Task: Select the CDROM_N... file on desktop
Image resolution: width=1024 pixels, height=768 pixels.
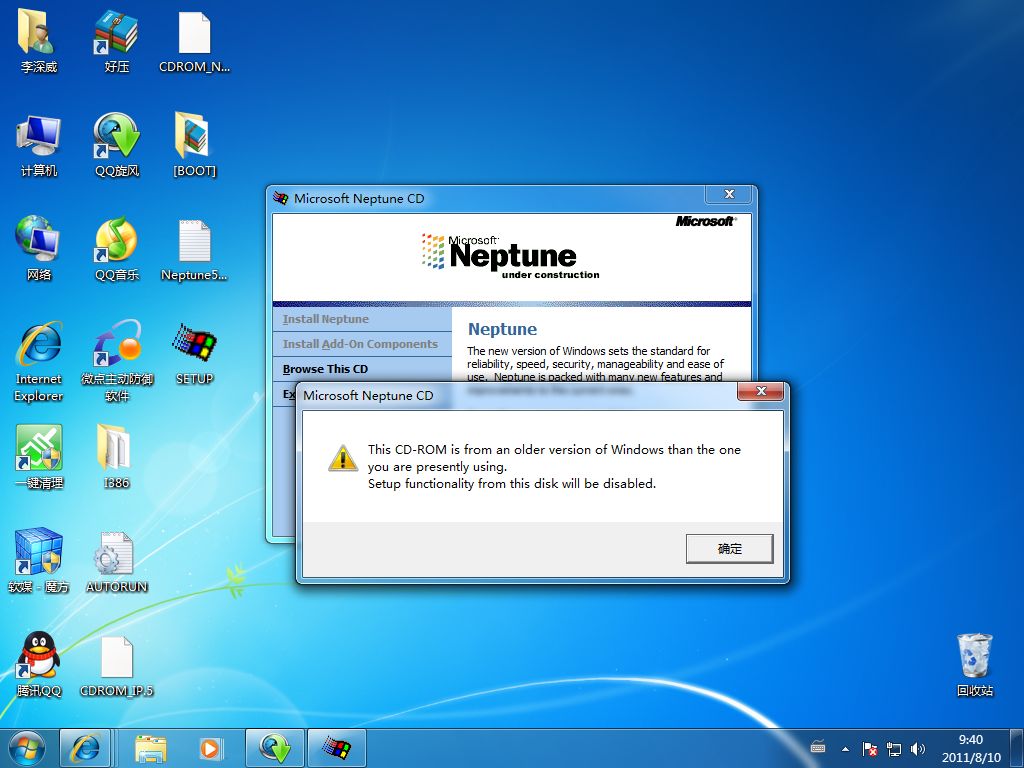Action: (x=195, y=40)
